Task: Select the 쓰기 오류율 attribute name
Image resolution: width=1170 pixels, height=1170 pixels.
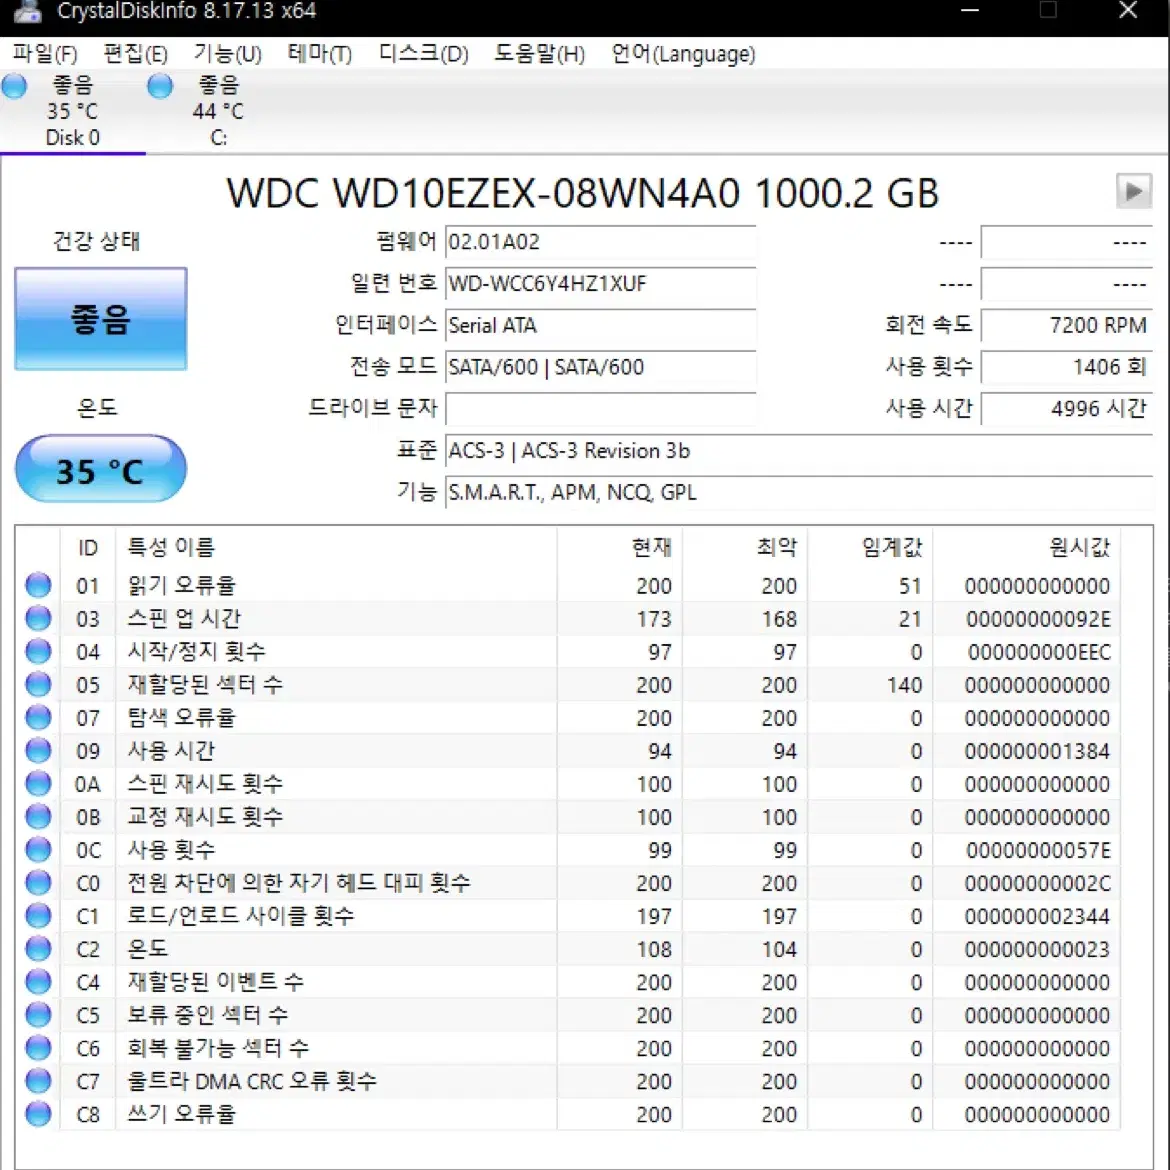Action: coord(181,1114)
